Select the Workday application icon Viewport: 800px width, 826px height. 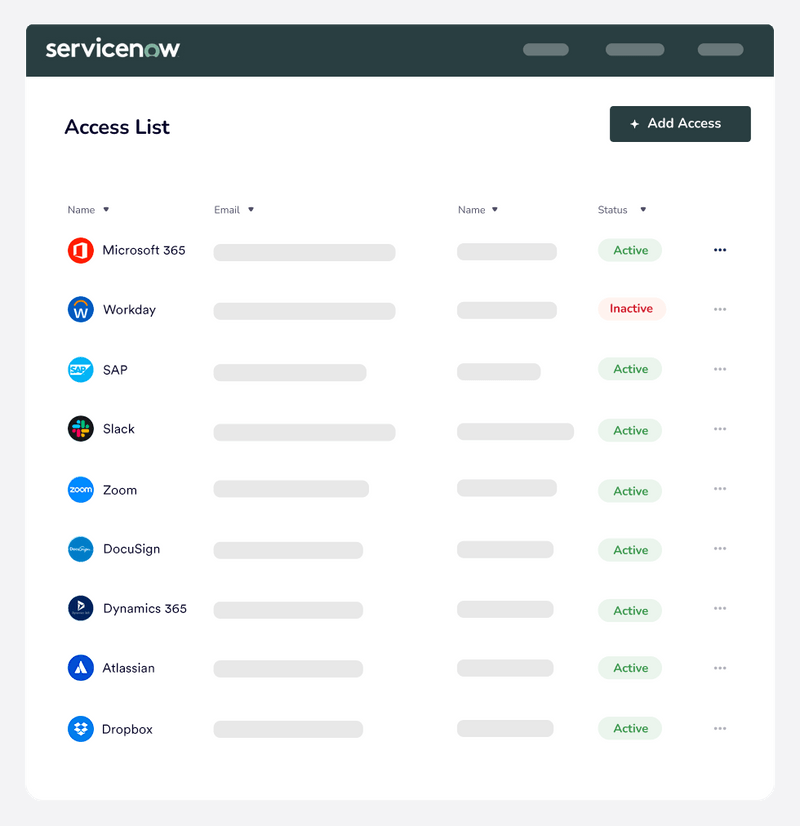point(80,309)
